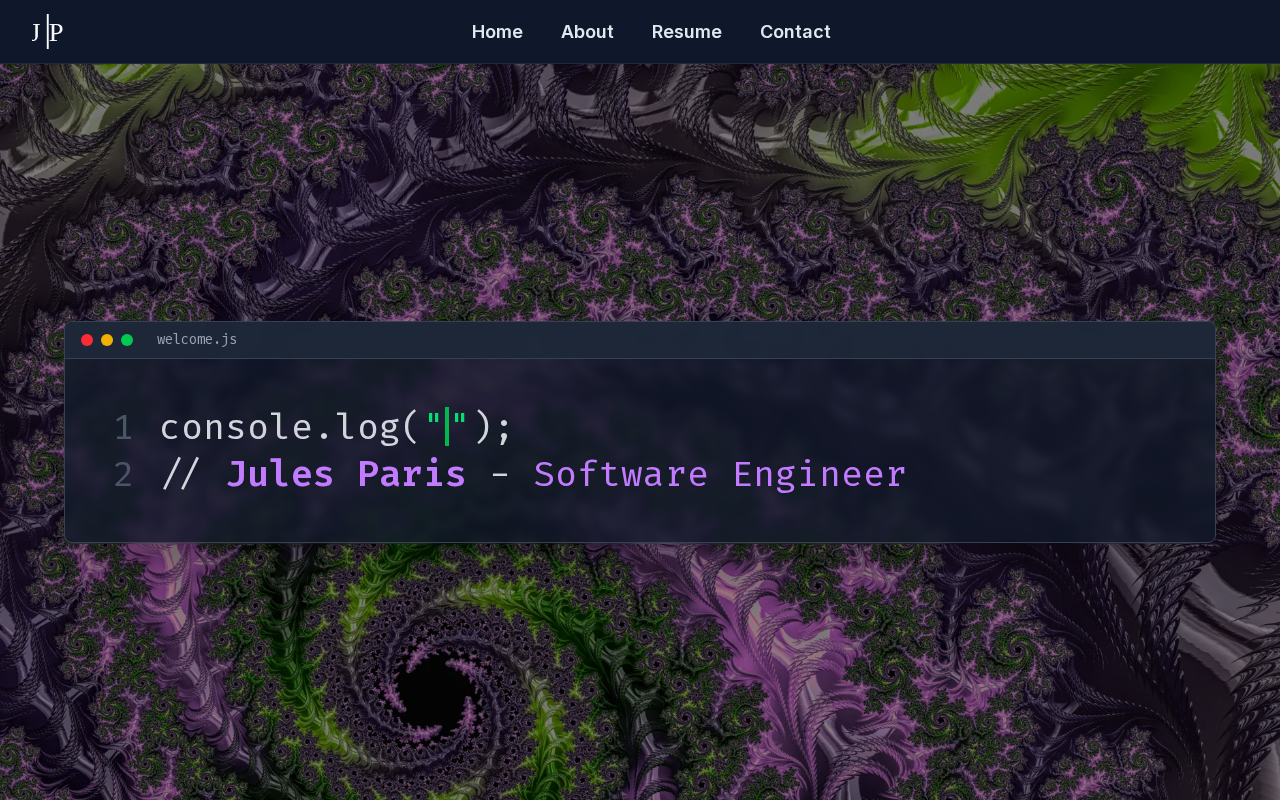
Task: Click line number 1 in the gutter
Action: point(123,428)
